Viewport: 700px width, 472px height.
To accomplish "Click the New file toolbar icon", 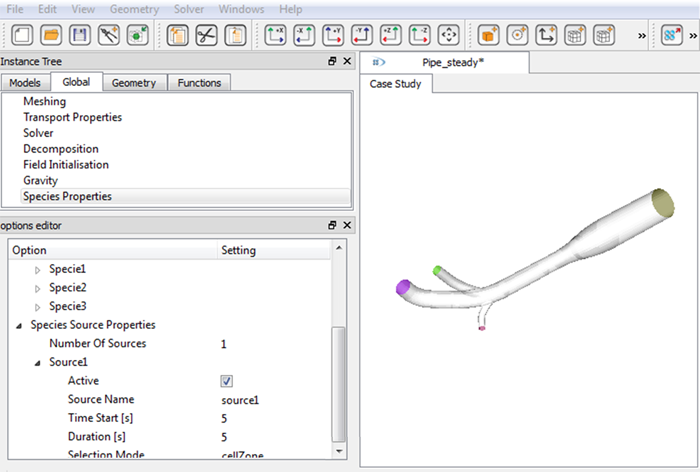I will point(22,36).
